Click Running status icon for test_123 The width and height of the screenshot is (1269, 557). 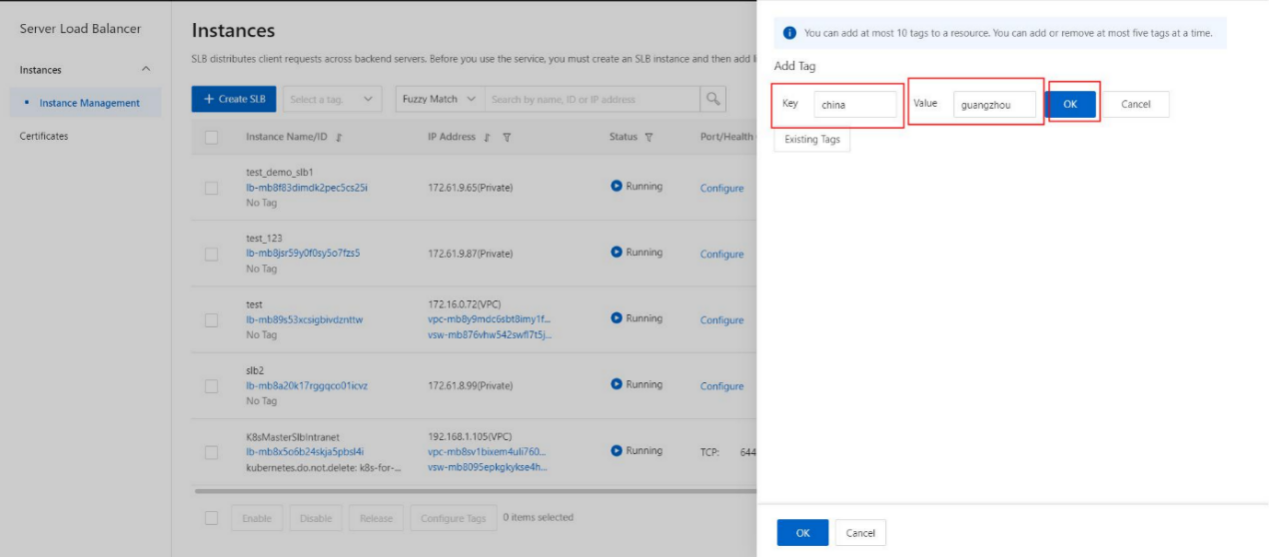(616, 252)
